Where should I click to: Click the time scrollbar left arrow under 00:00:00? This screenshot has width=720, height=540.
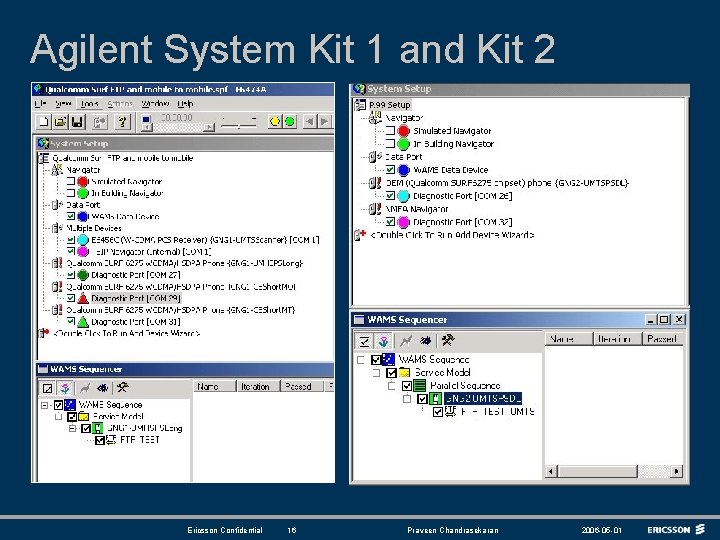[146, 127]
